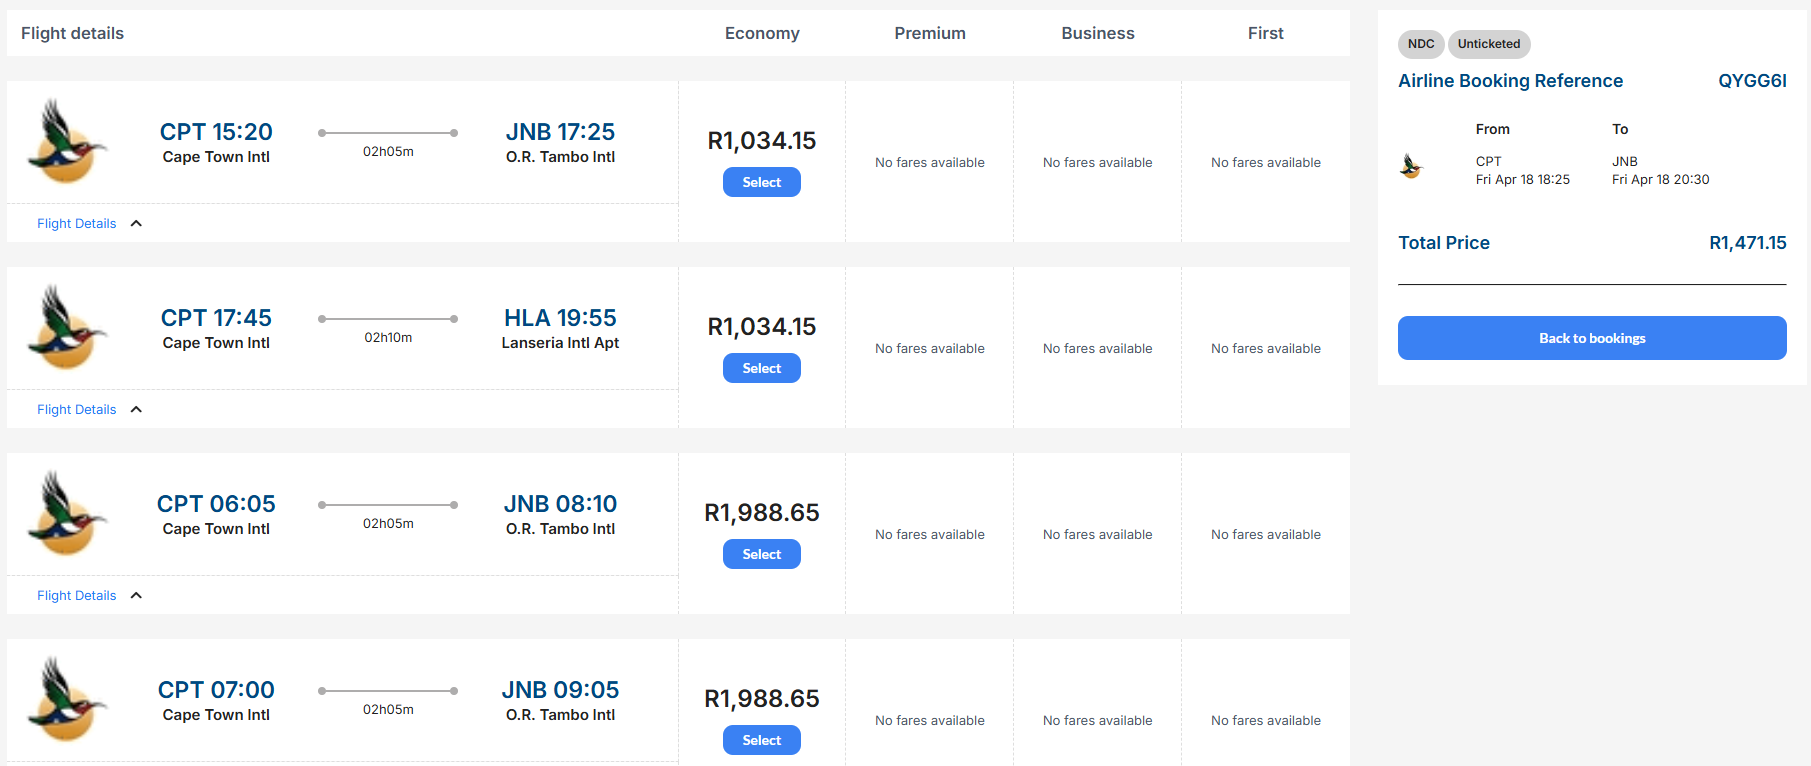1811x766 pixels.
Task: Select Economy fare for CPT 07:00 flight
Action: [x=761, y=740]
